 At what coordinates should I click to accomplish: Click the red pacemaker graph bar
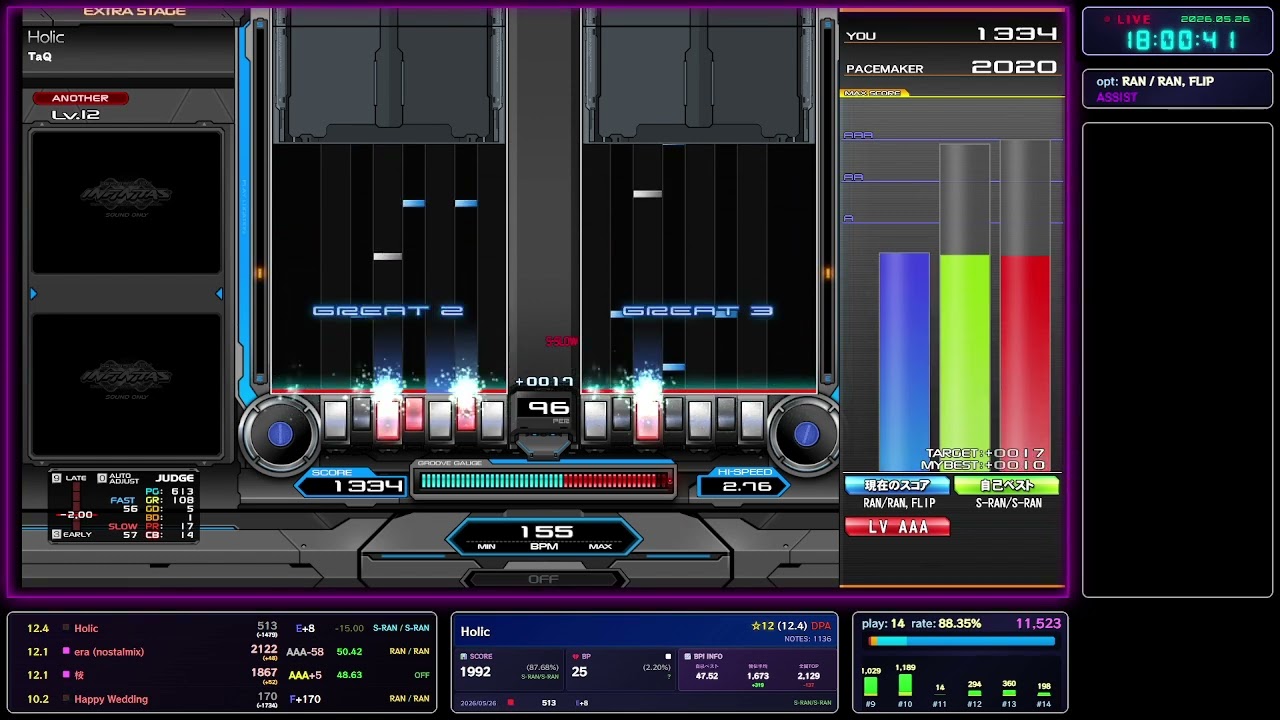[1025, 361]
